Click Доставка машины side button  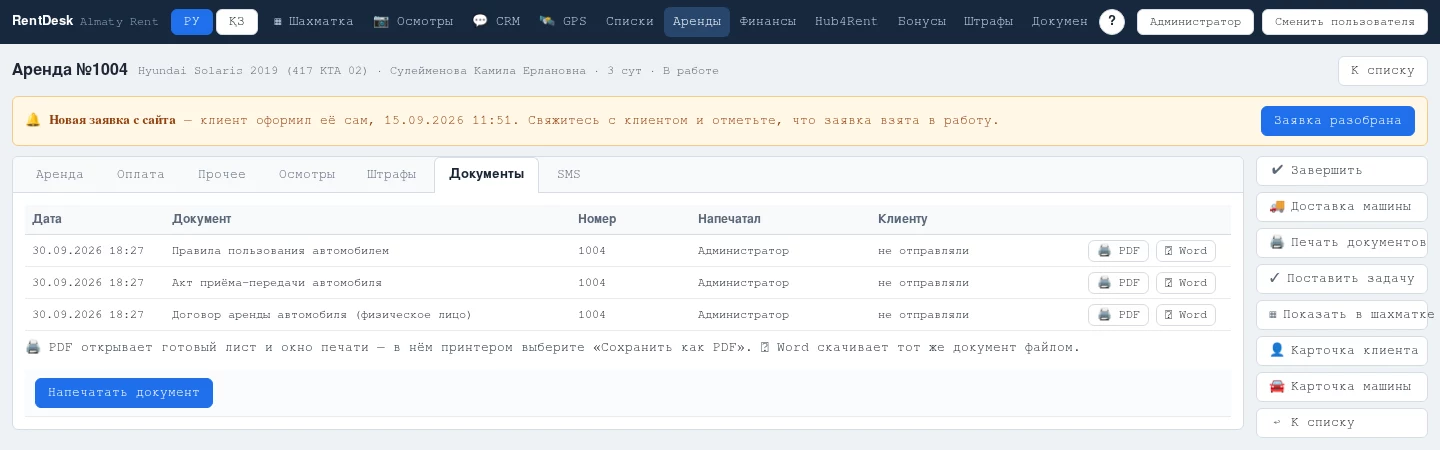click(x=1341, y=207)
